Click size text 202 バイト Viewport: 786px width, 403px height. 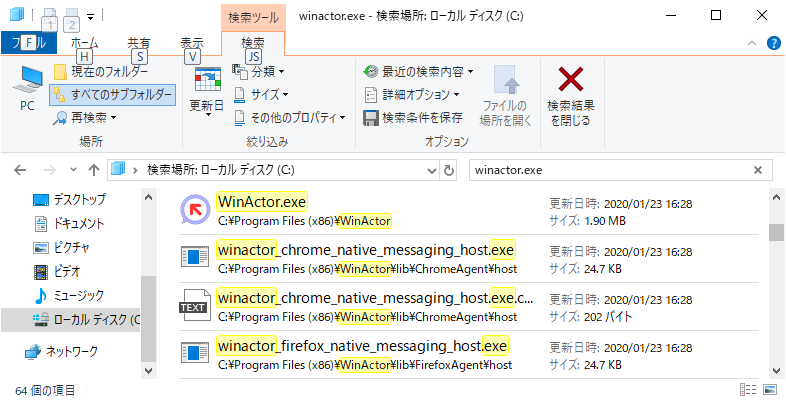pos(609,317)
